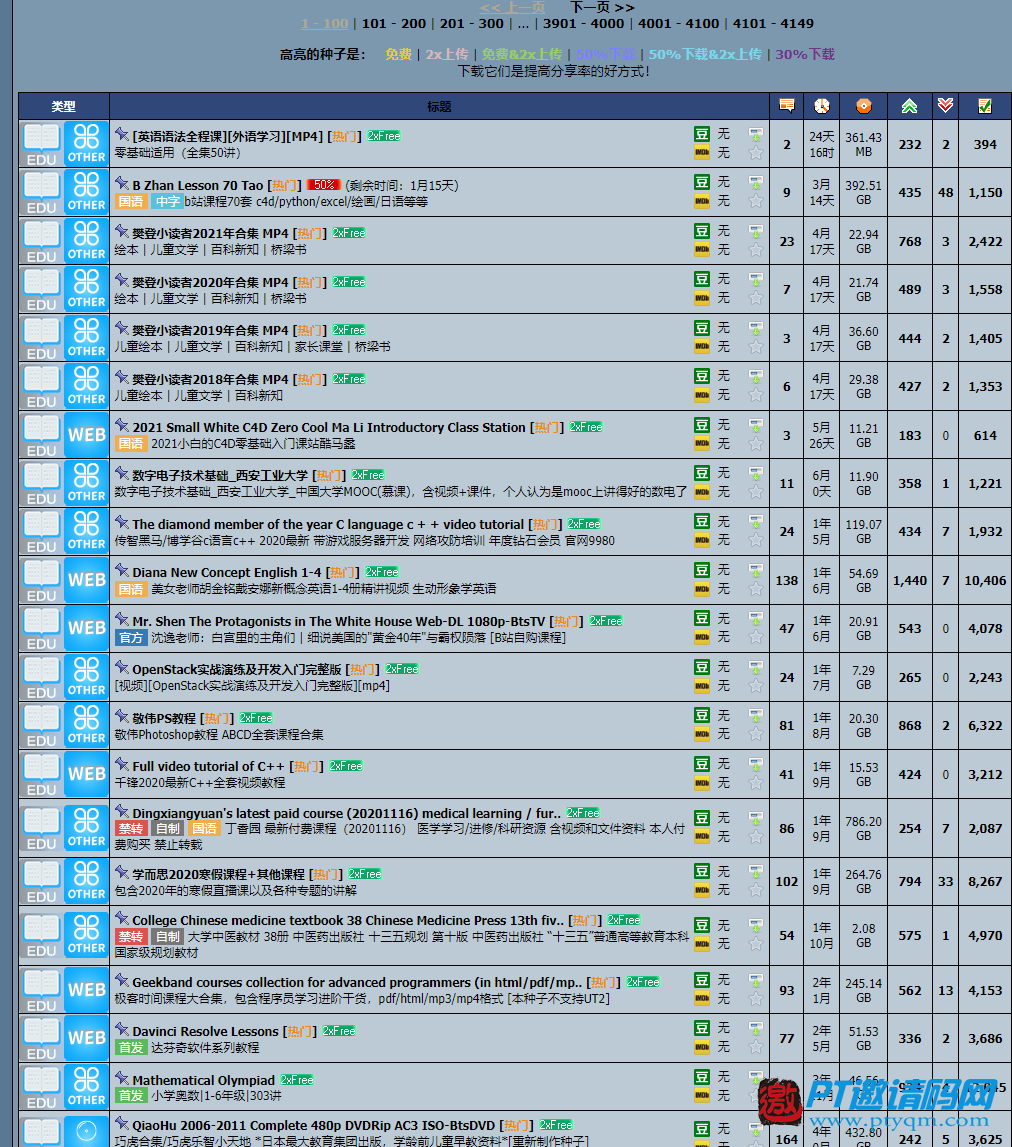Screen dimensions: 1012x1147
Task: Sort by 标题 column header
Action: click(439, 107)
